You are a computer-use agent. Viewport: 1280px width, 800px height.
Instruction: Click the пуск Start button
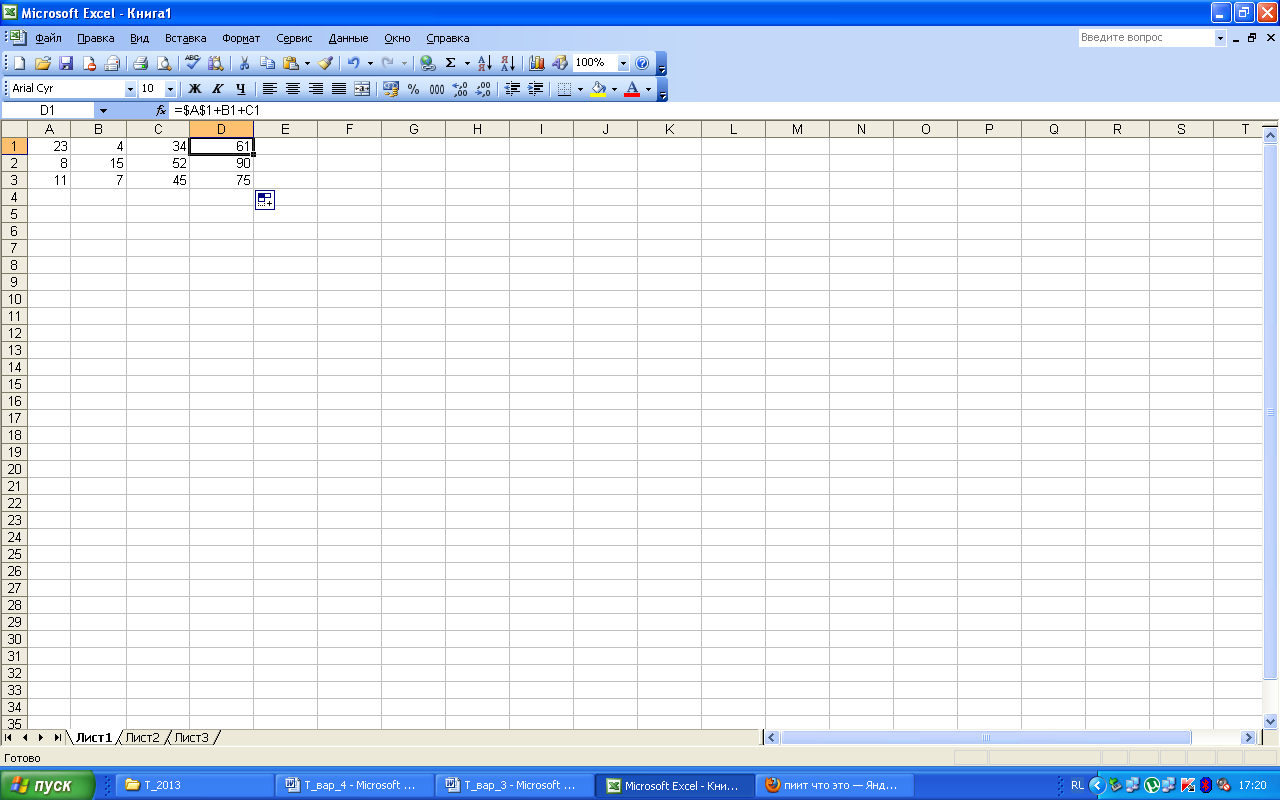(47, 785)
